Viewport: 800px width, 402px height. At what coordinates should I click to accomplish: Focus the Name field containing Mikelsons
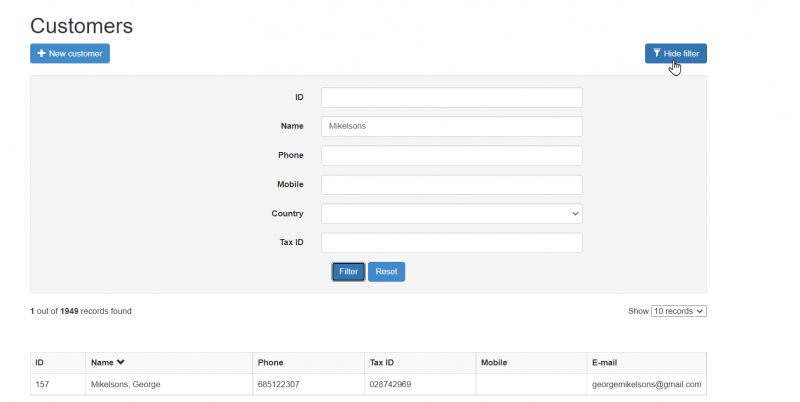click(451, 126)
